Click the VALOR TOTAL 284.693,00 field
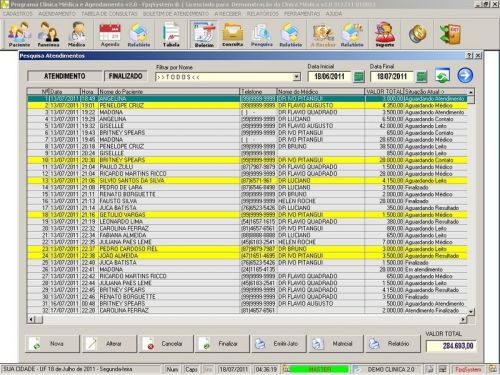Viewport: 500px width, 375px height. (x=451, y=346)
